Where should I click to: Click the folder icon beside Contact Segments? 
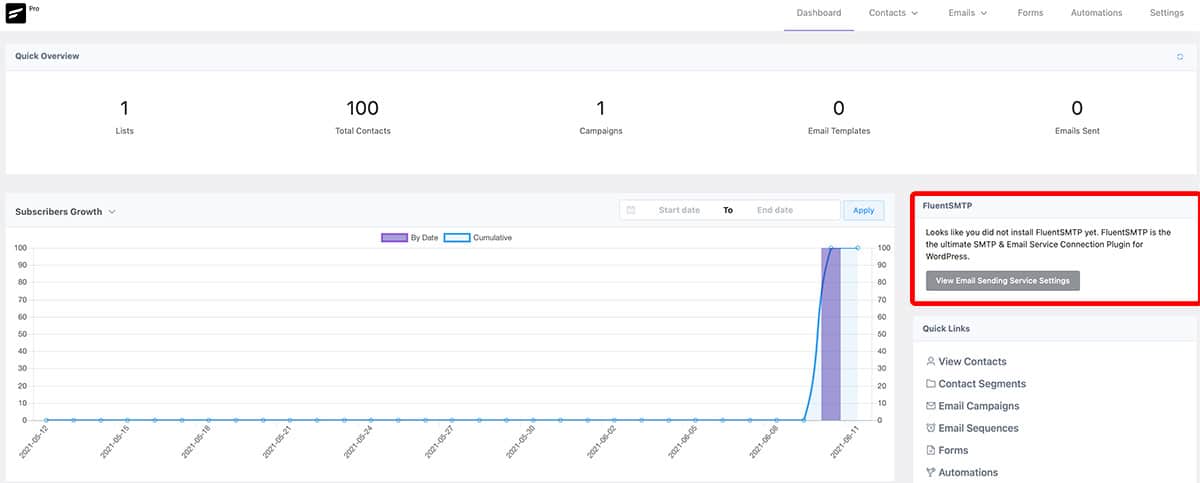(x=931, y=384)
